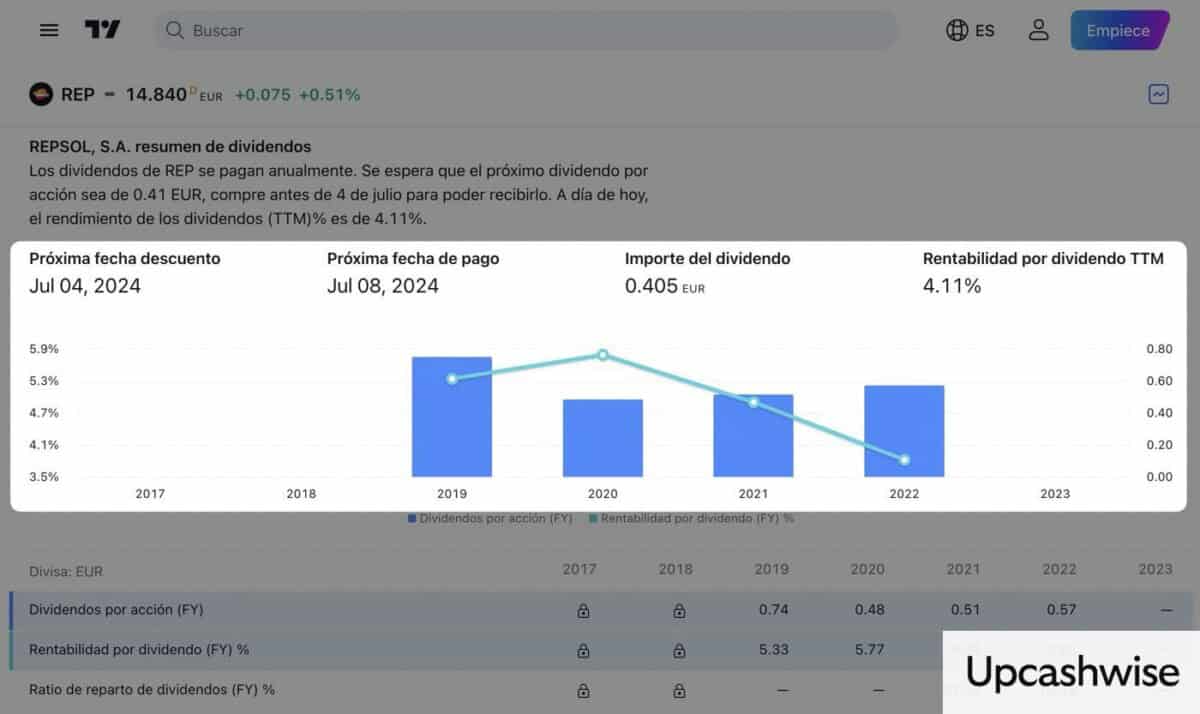This screenshot has width=1200, height=714.
Task: Click the 2019 yield line point
Action: (452, 379)
